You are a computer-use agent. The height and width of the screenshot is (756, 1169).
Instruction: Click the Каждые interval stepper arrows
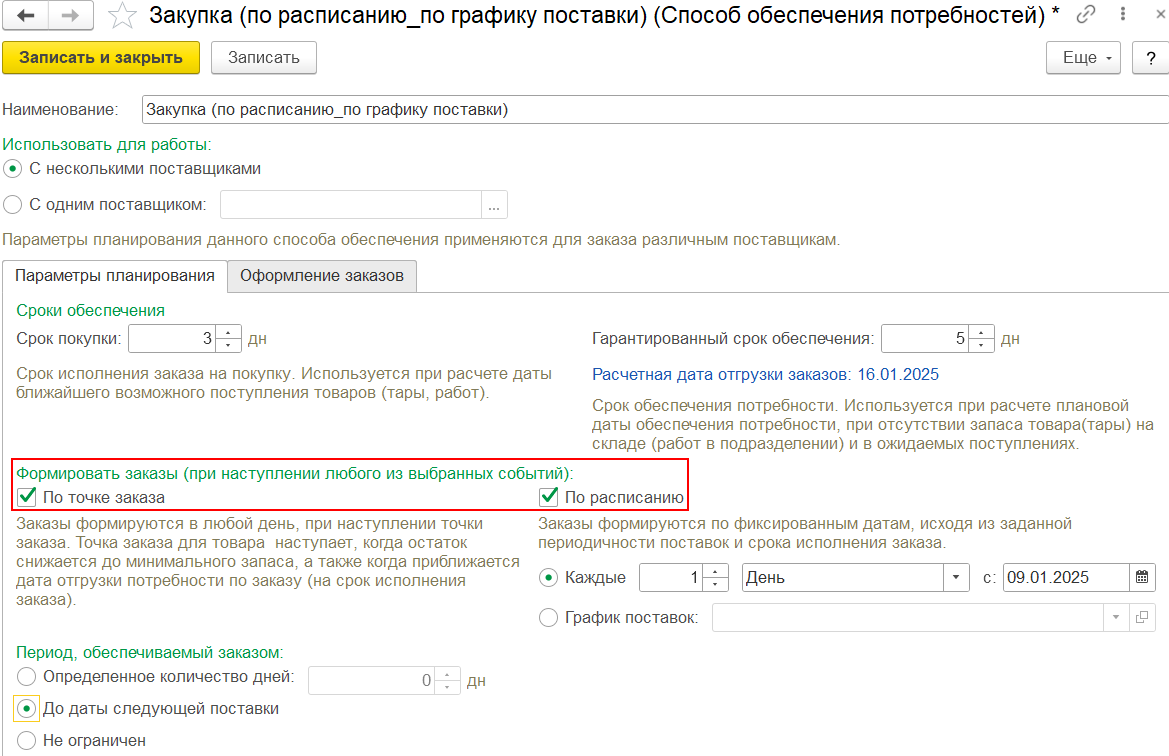click(715, 577)
